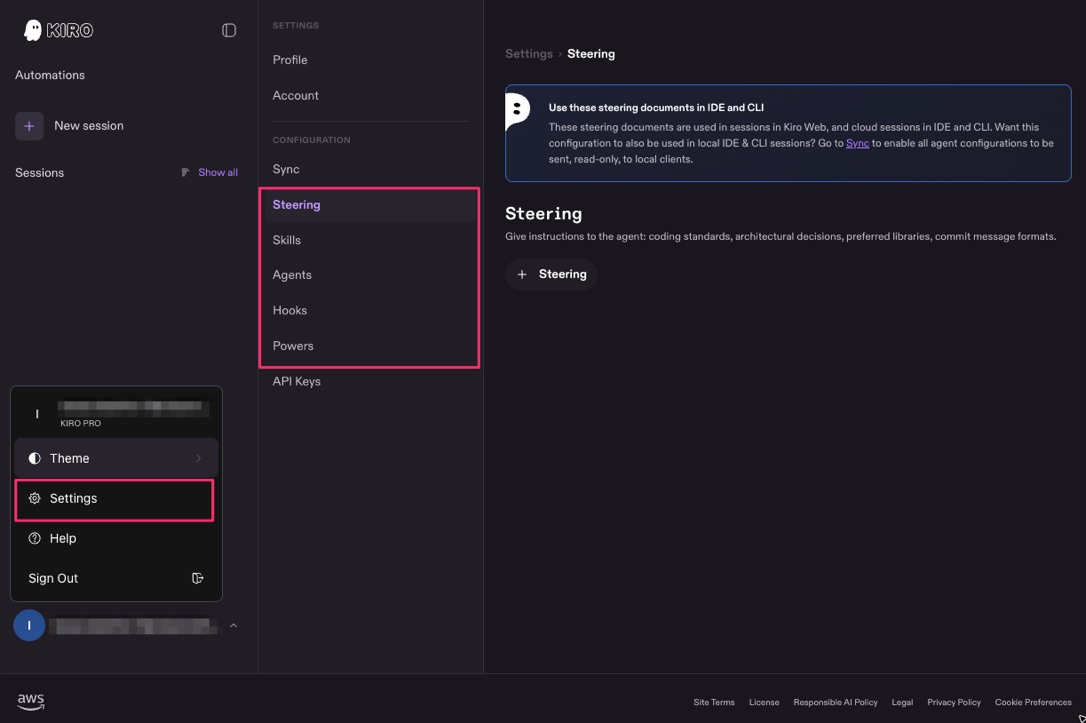1086x723 pixels.
Task: Open Legal footer link
Action: click(902, 702)
